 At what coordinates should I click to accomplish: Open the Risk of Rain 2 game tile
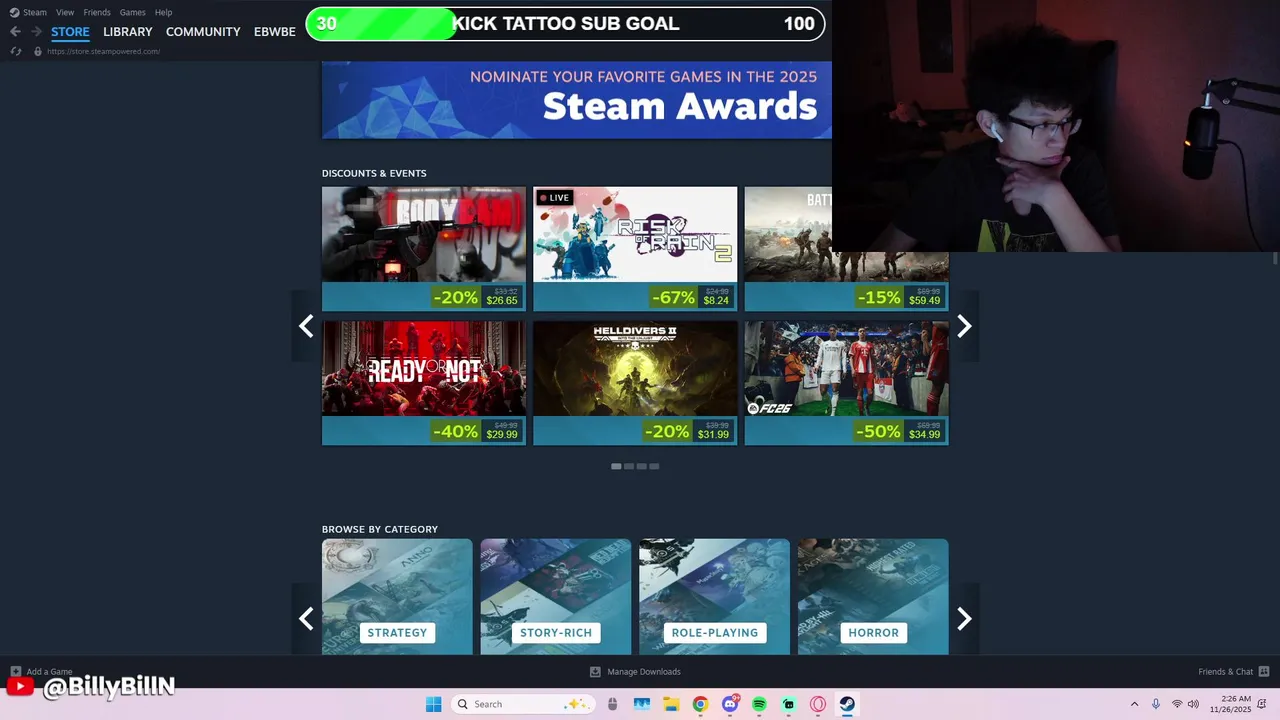635,249
